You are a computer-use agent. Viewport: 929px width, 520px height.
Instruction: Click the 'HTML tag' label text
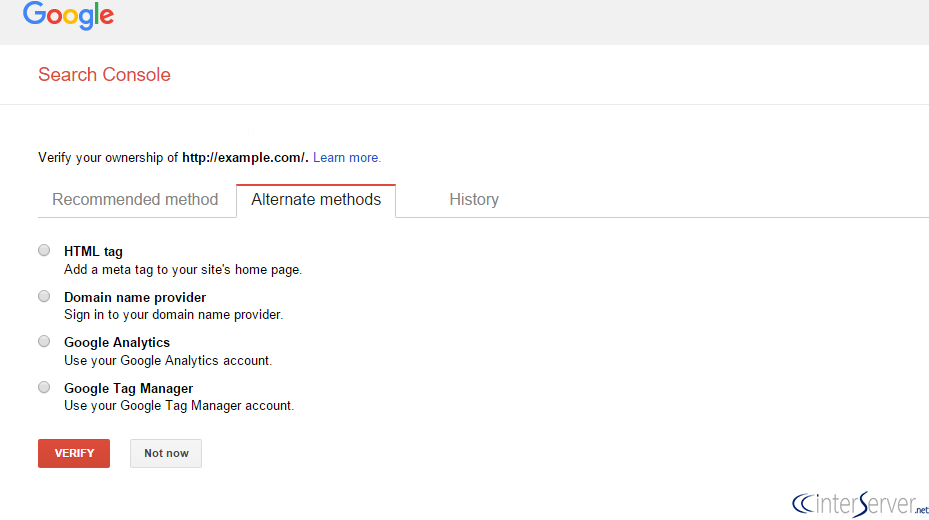click(93, 252)
